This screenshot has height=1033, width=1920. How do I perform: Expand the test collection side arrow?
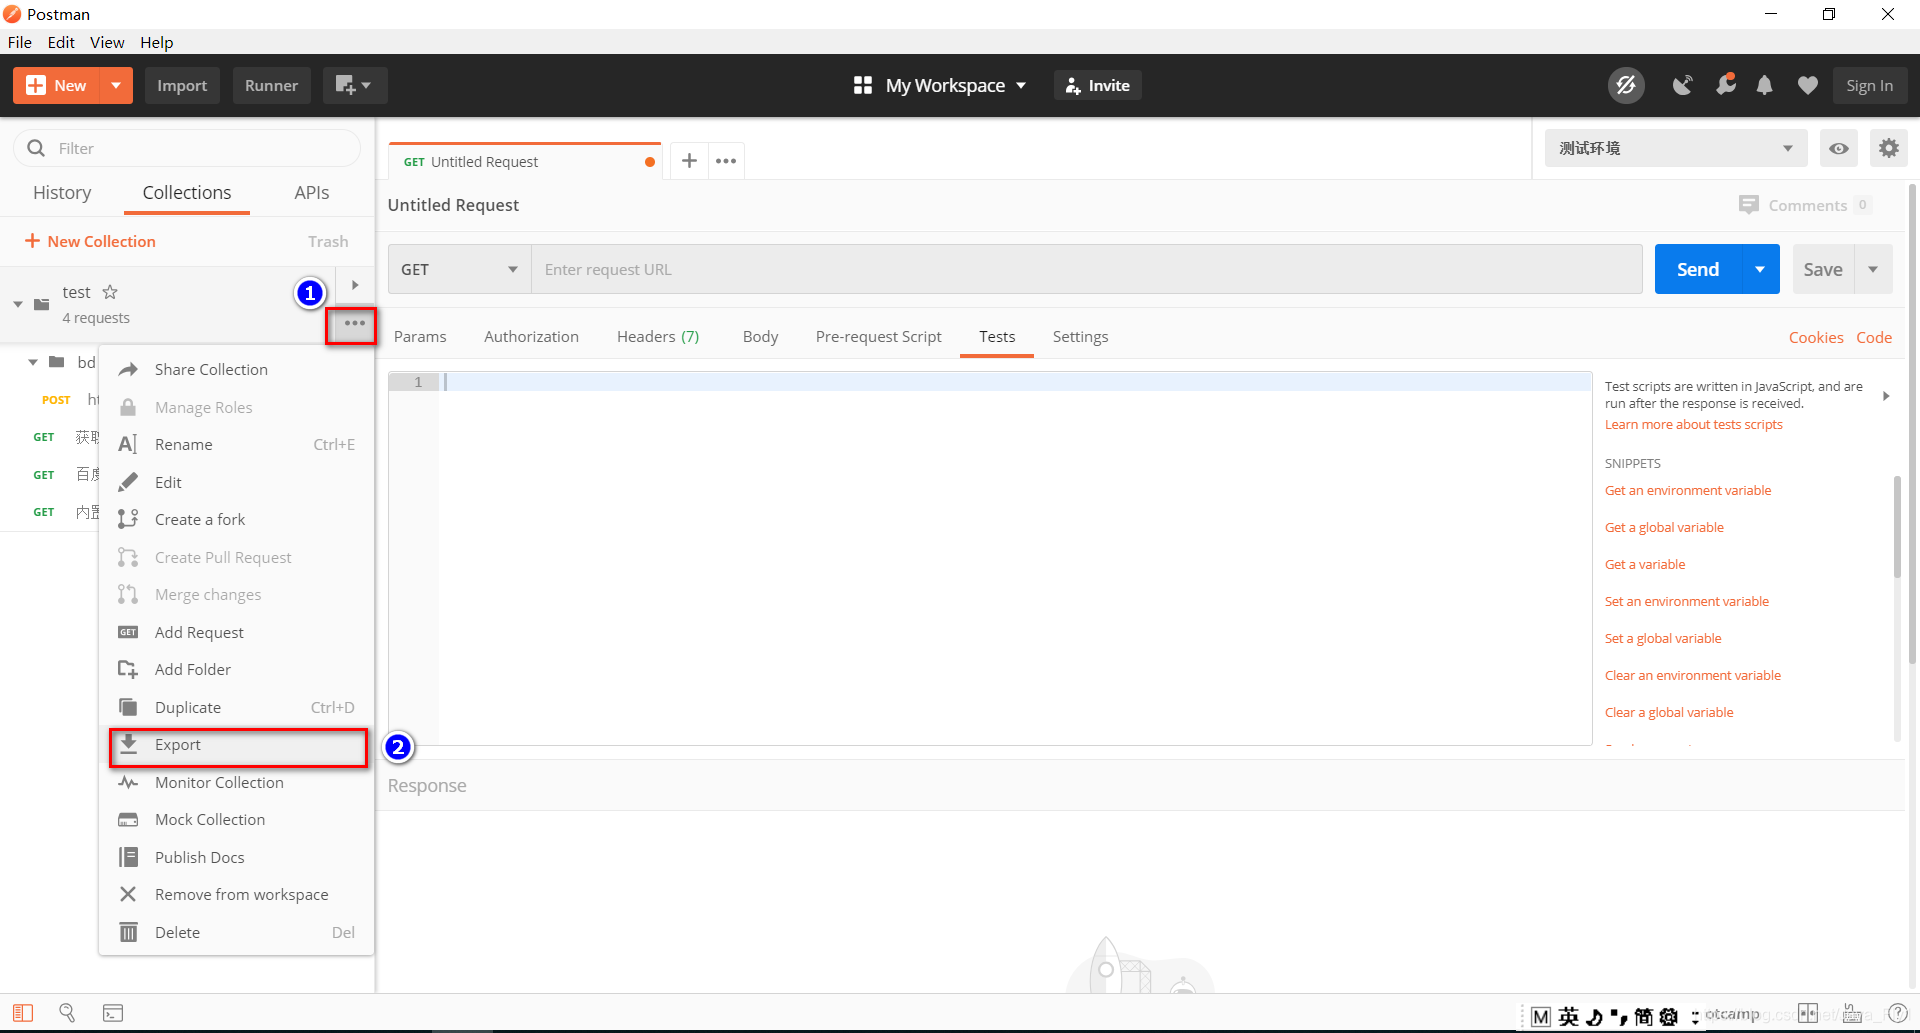355,285
